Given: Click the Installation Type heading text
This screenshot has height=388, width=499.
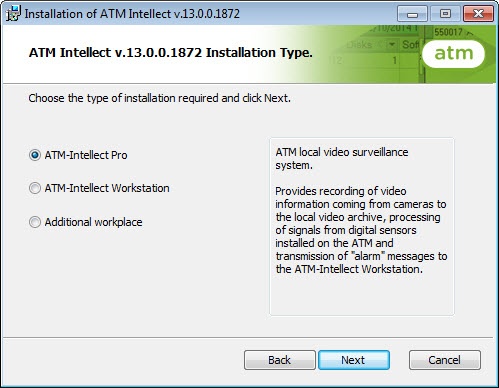Looking at the screenshot, I should click(171, 53).
